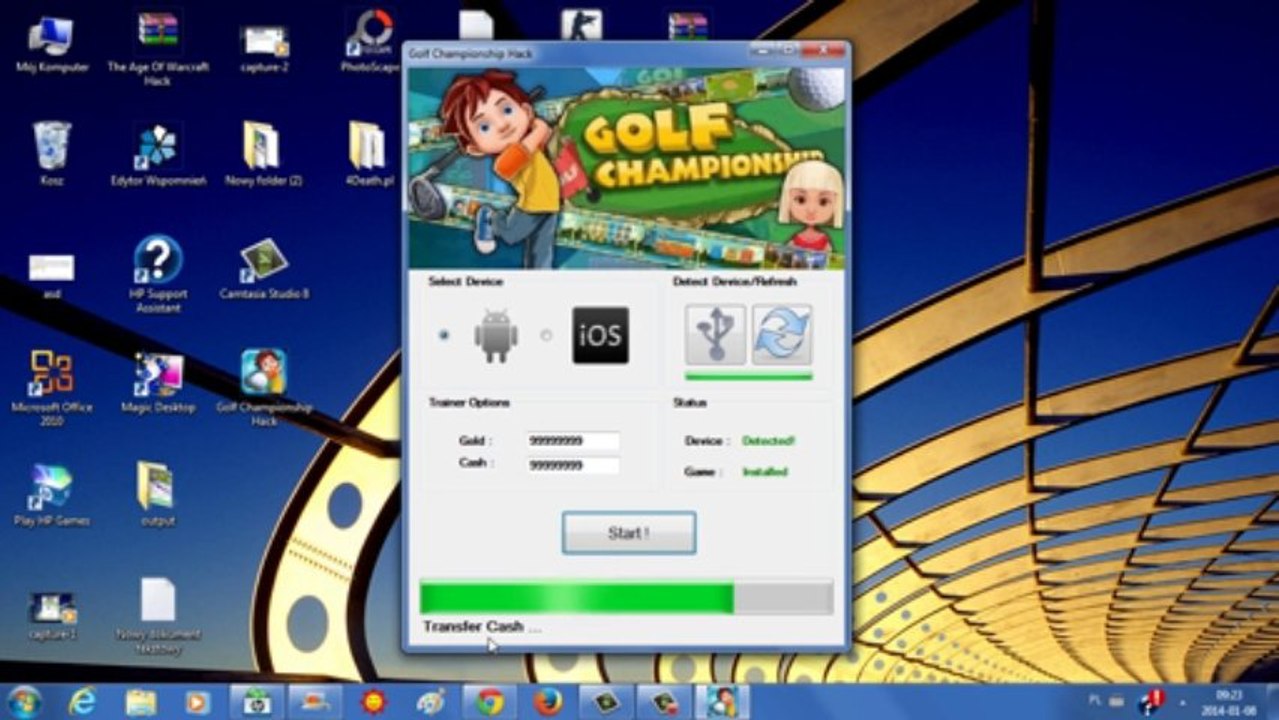Open the HP Support Assistant shortcut

click(158, 273)
